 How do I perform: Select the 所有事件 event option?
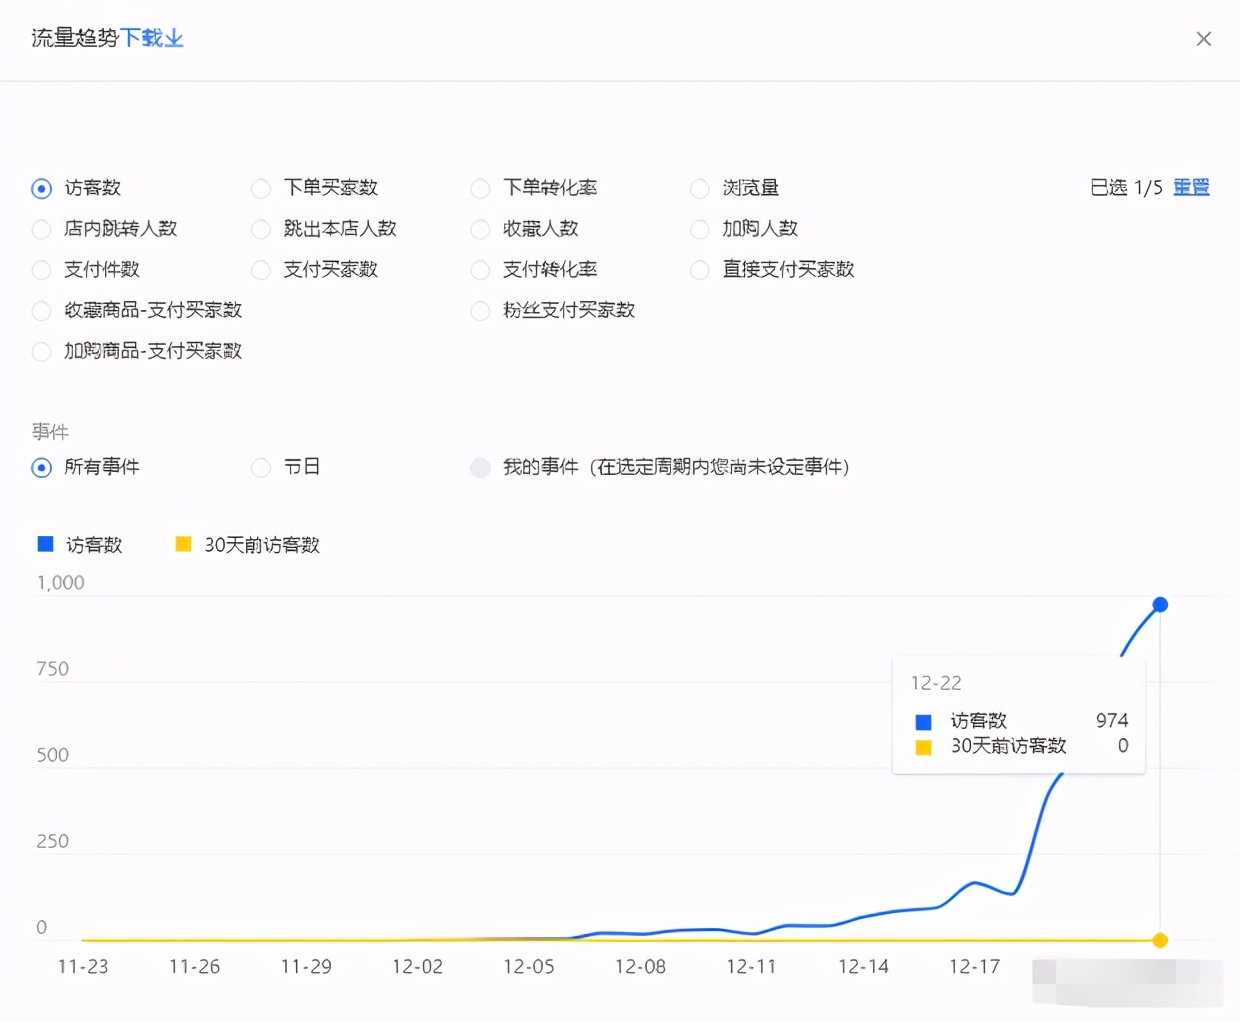tap(41, 467)
